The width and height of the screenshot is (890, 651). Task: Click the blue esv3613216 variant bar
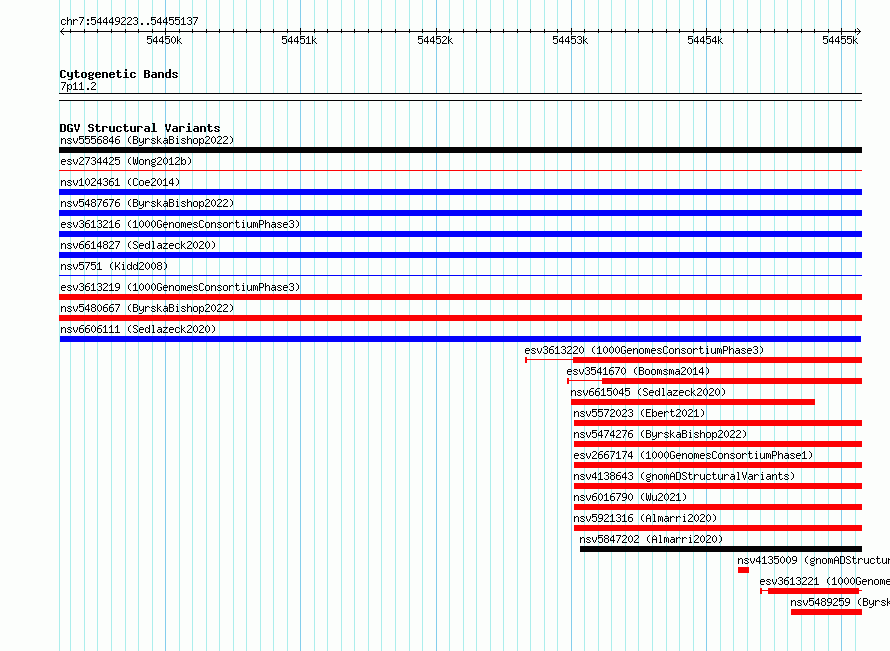pyautogui.click(x=460, y=234)
